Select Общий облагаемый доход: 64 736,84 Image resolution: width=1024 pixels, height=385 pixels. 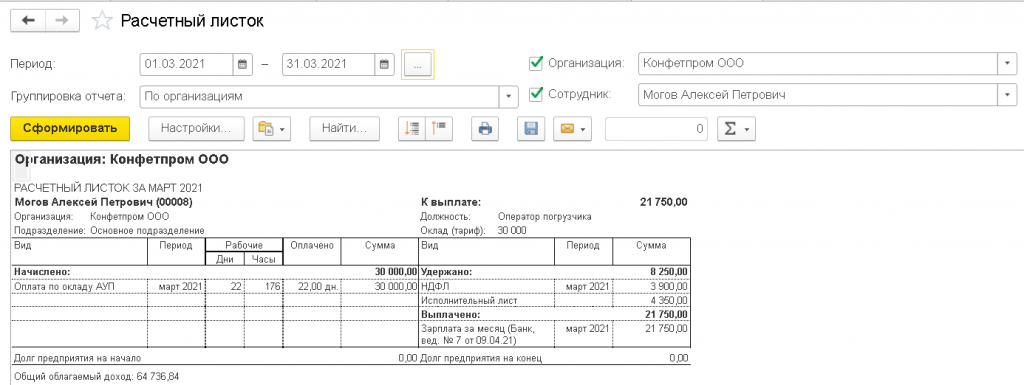pyautogui.click(x=96, y=377)
